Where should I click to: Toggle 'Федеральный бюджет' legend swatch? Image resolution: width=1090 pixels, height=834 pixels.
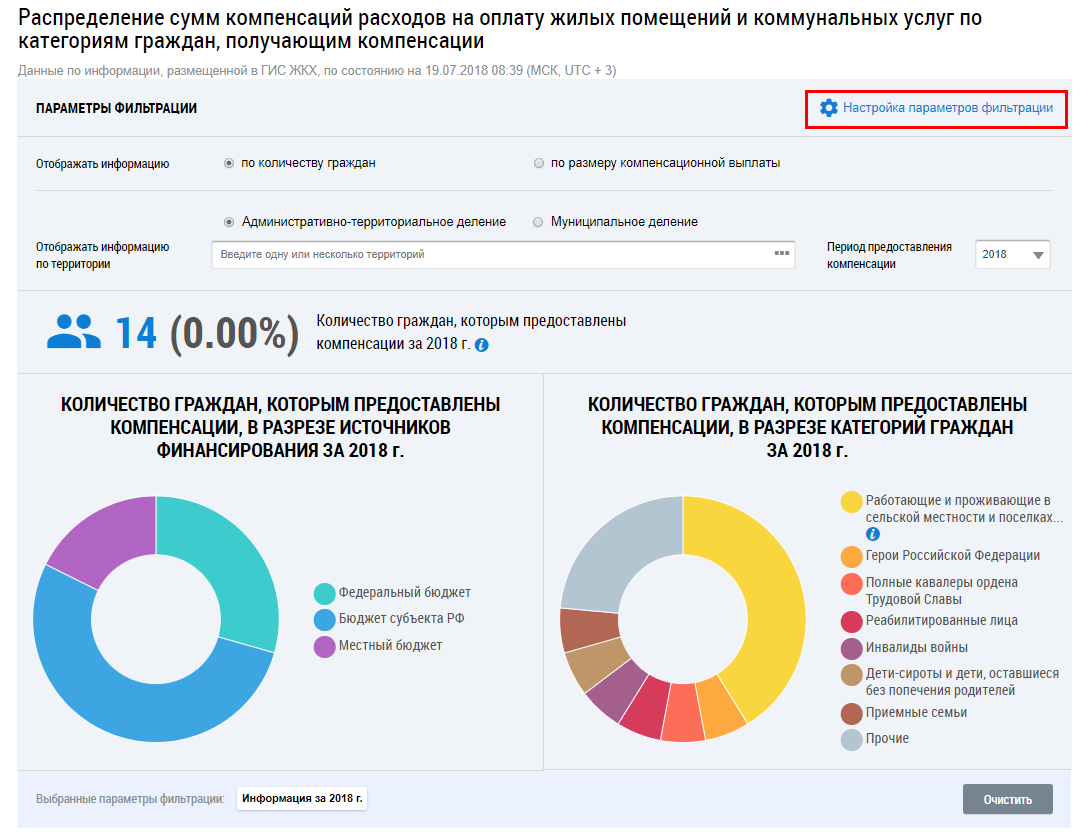coord(324,594)
